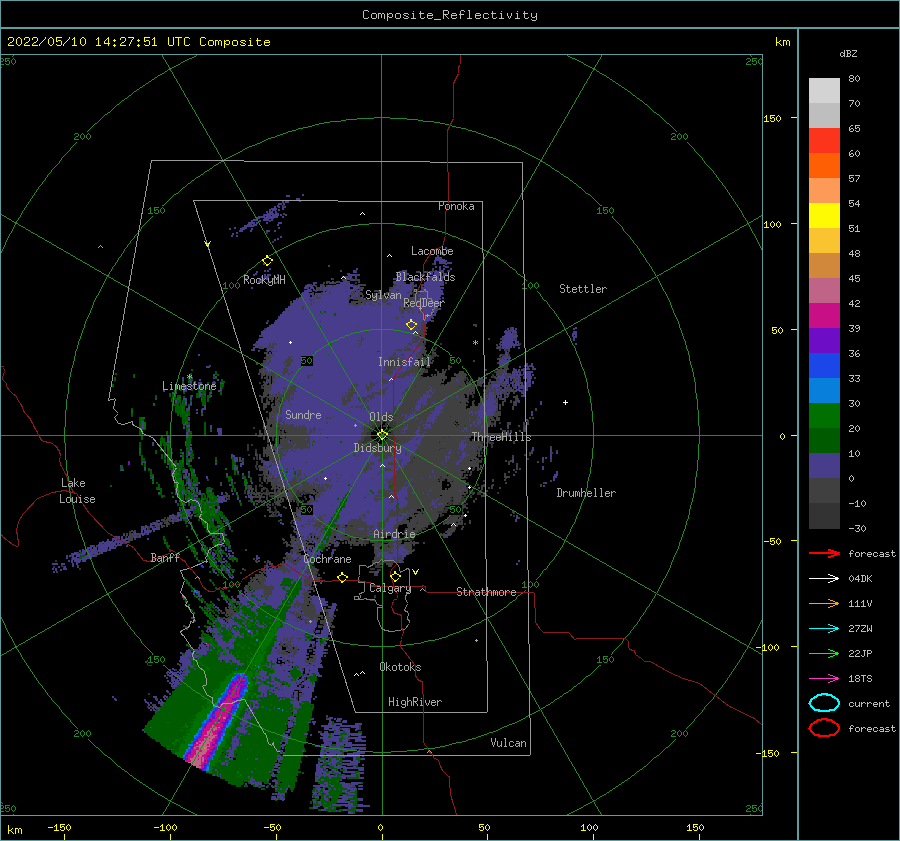Viewport: 900px width, 841px height.
Task: Click the yellow diamond marker near RedDeer
Action: click(x=412, y=325)
